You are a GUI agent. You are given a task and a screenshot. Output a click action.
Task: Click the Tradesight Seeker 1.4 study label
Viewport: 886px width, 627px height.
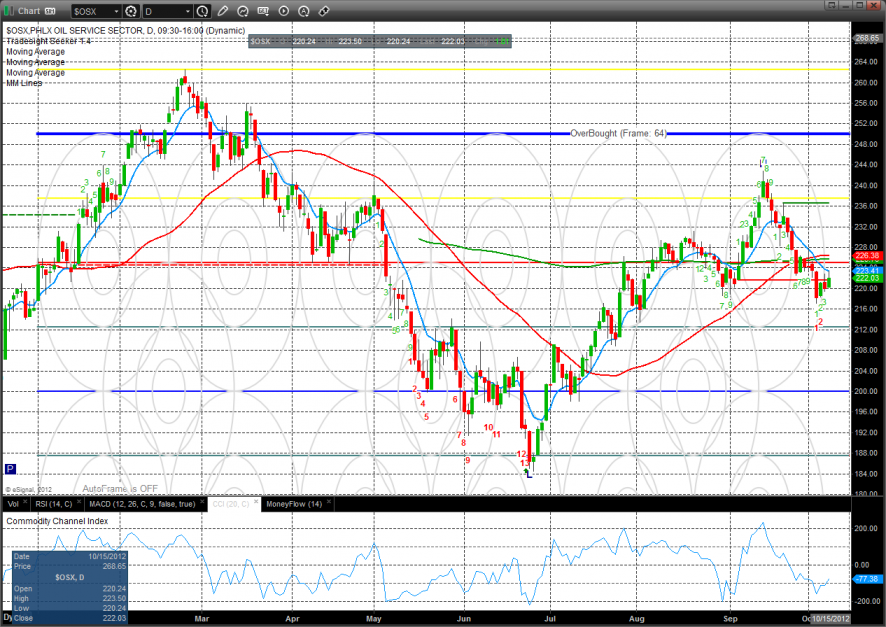pyautogui.click(x=49, y=41)
